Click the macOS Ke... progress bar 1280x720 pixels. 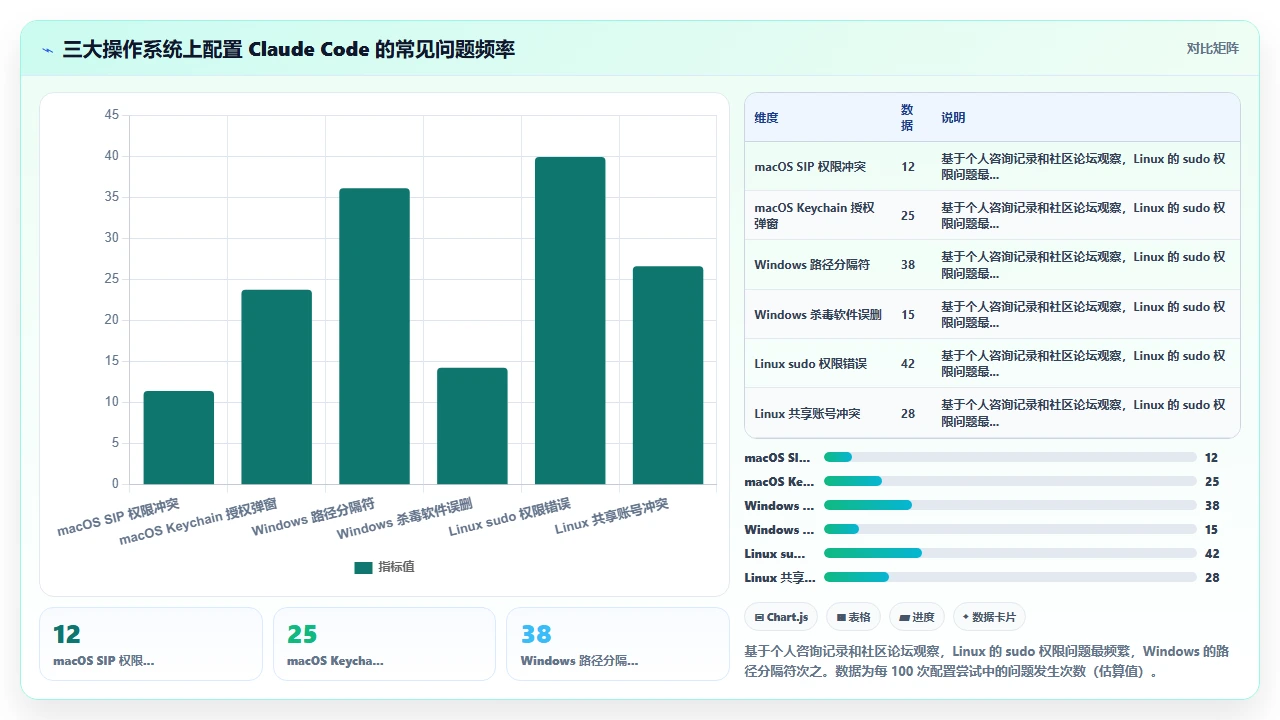click(x=1010, y=481)
